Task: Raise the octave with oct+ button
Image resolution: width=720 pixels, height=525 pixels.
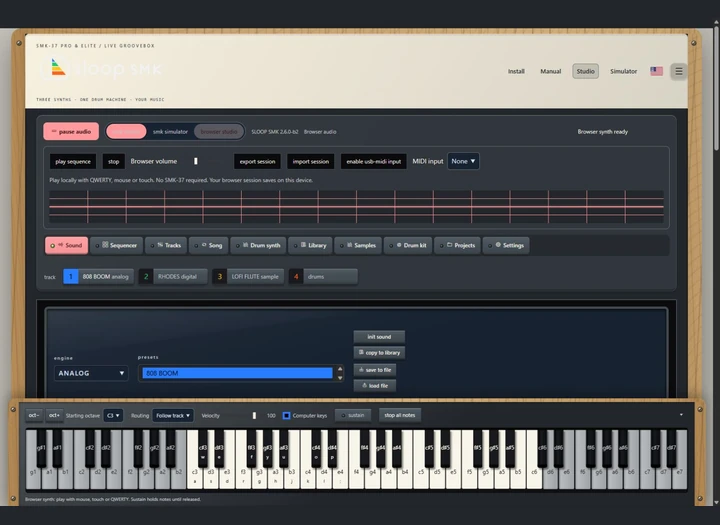Action: (x=54, y=415)
